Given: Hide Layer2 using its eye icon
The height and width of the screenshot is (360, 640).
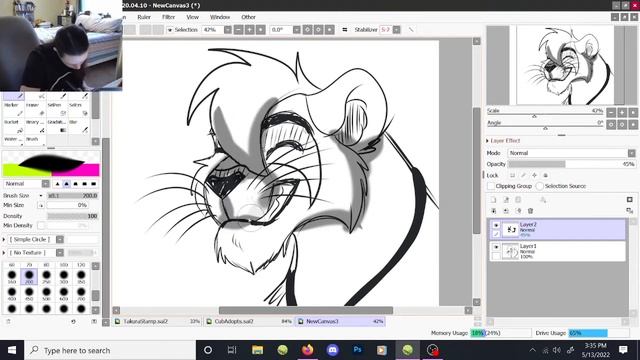Looking at the screenshot, I should 496,225.
